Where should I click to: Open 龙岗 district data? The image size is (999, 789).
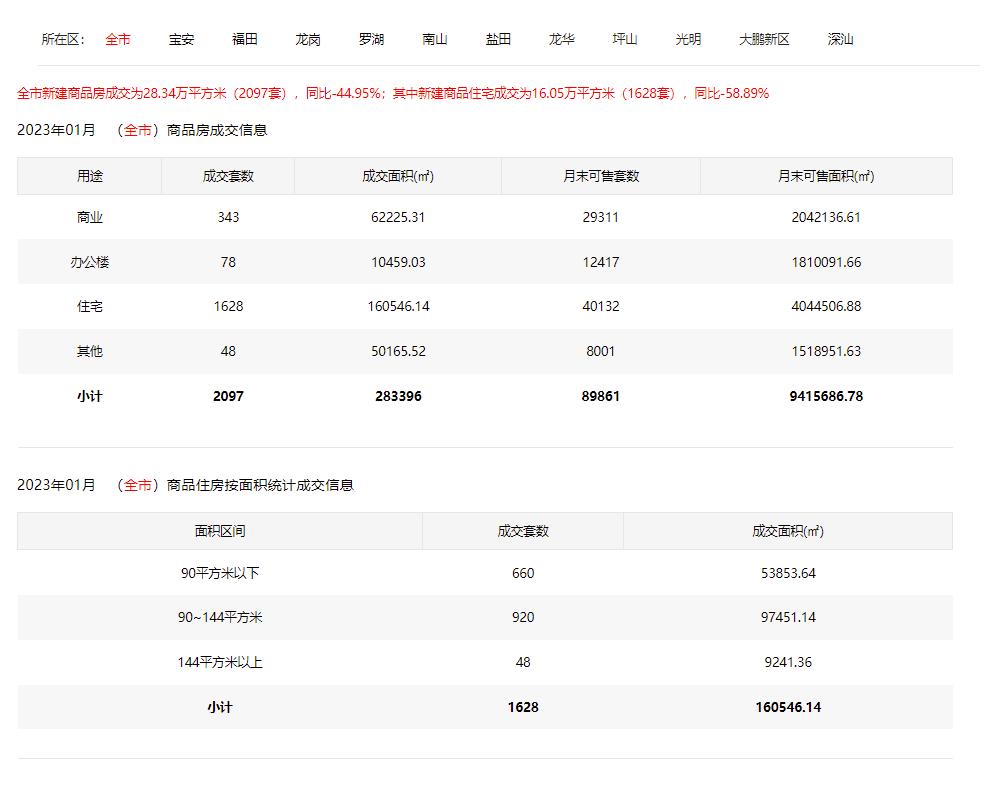coord(309,39)
